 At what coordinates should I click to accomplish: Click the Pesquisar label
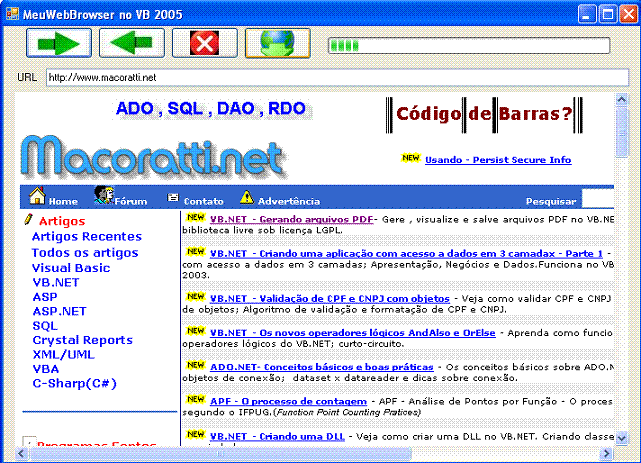click(x=551, y=201)
